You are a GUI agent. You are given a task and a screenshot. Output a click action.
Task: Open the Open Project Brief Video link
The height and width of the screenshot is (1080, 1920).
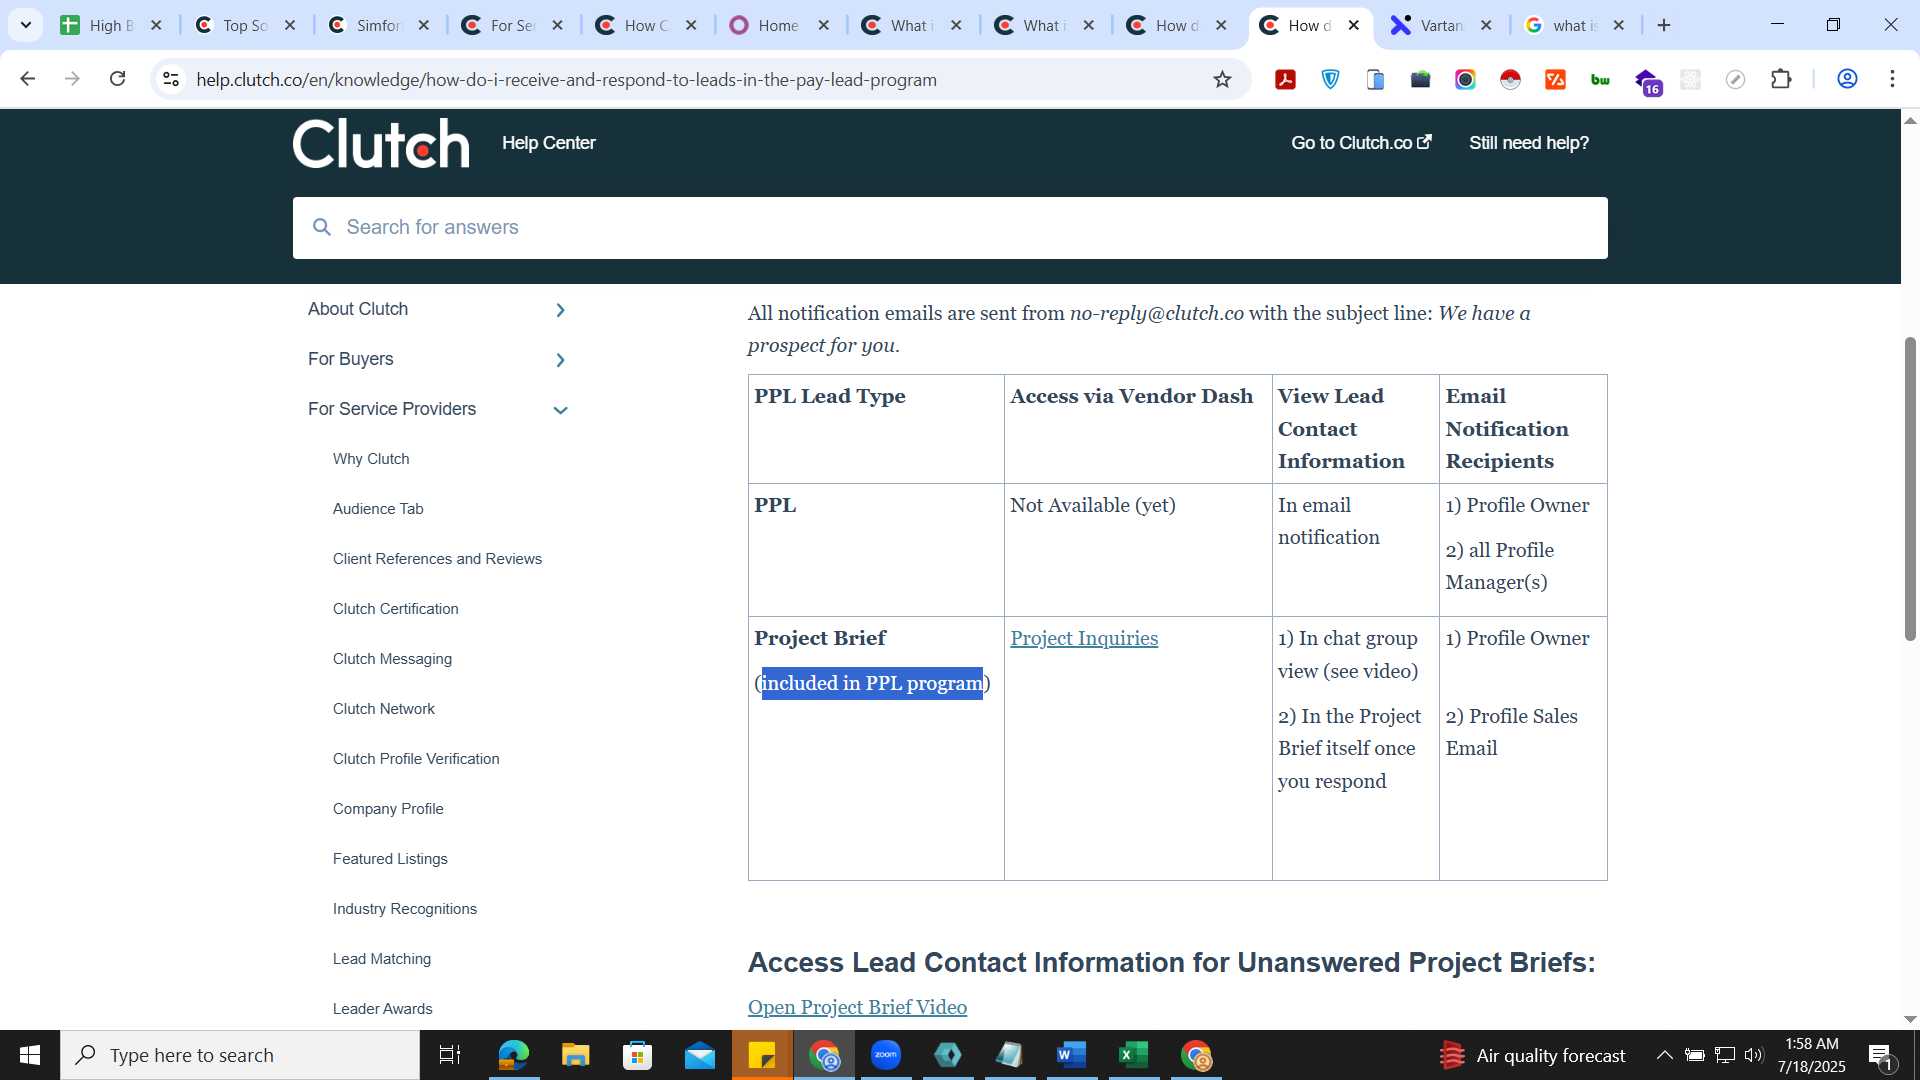[x=857, y=1007]
